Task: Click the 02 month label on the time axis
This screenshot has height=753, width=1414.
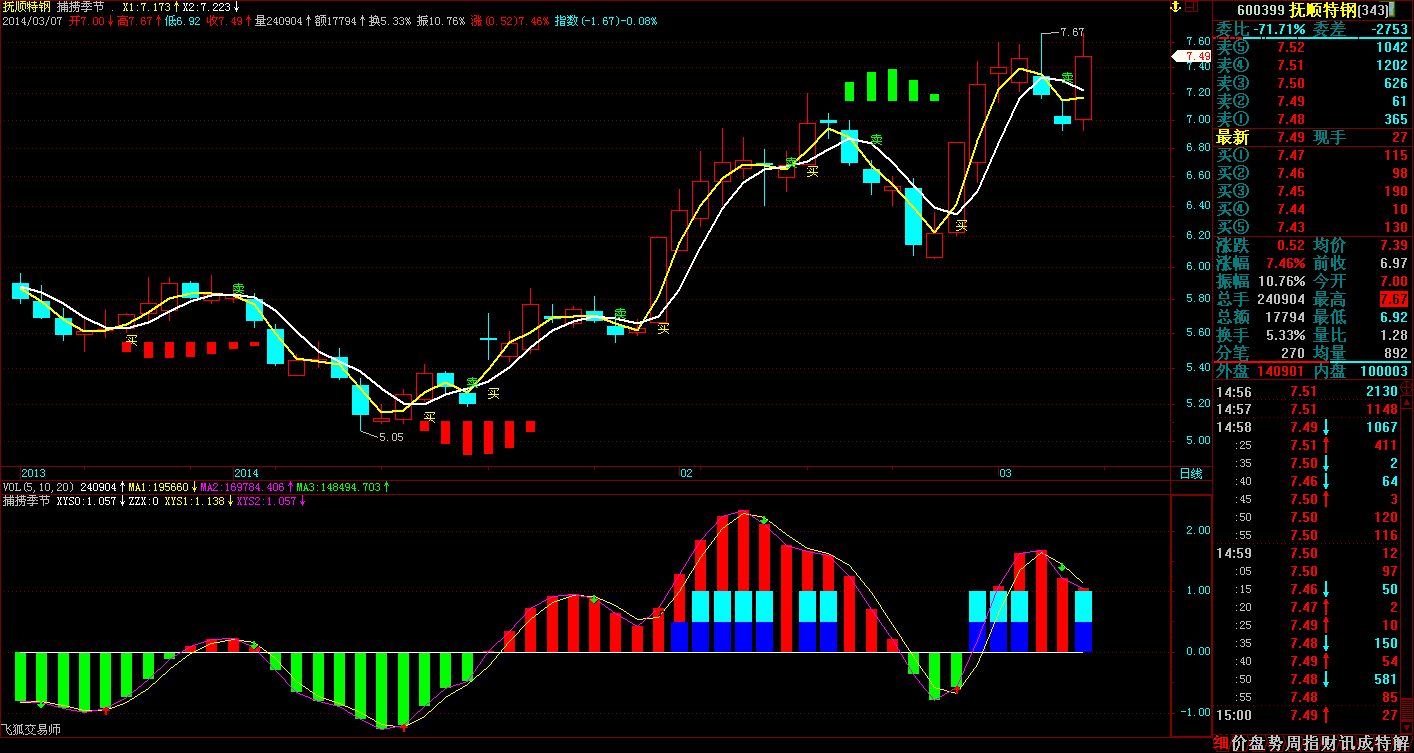Action: pos(686,473)
